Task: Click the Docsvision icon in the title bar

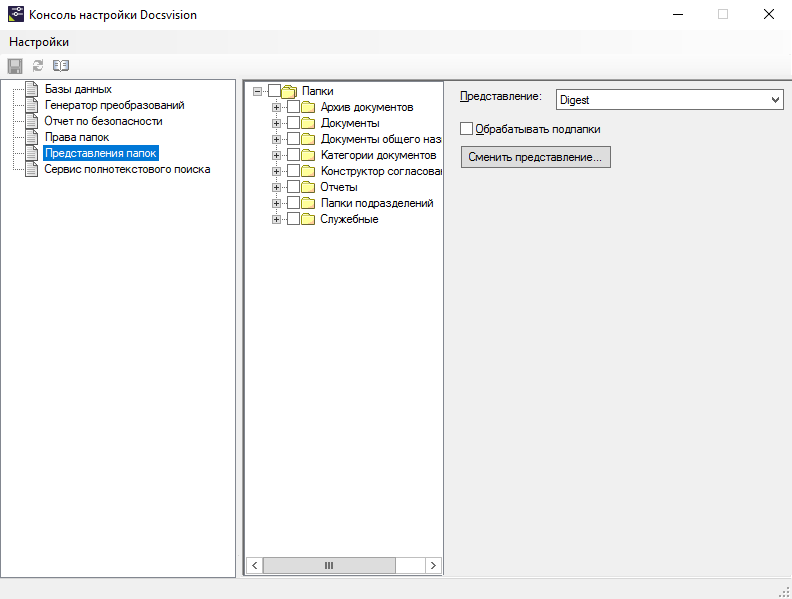Action: click(x=15, y=15)
